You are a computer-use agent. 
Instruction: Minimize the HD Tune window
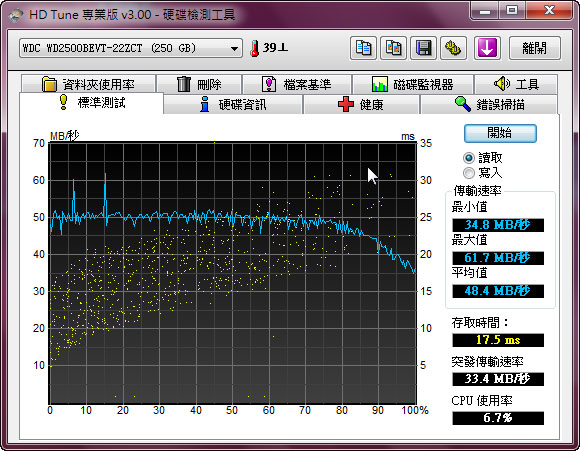(485, 11)
